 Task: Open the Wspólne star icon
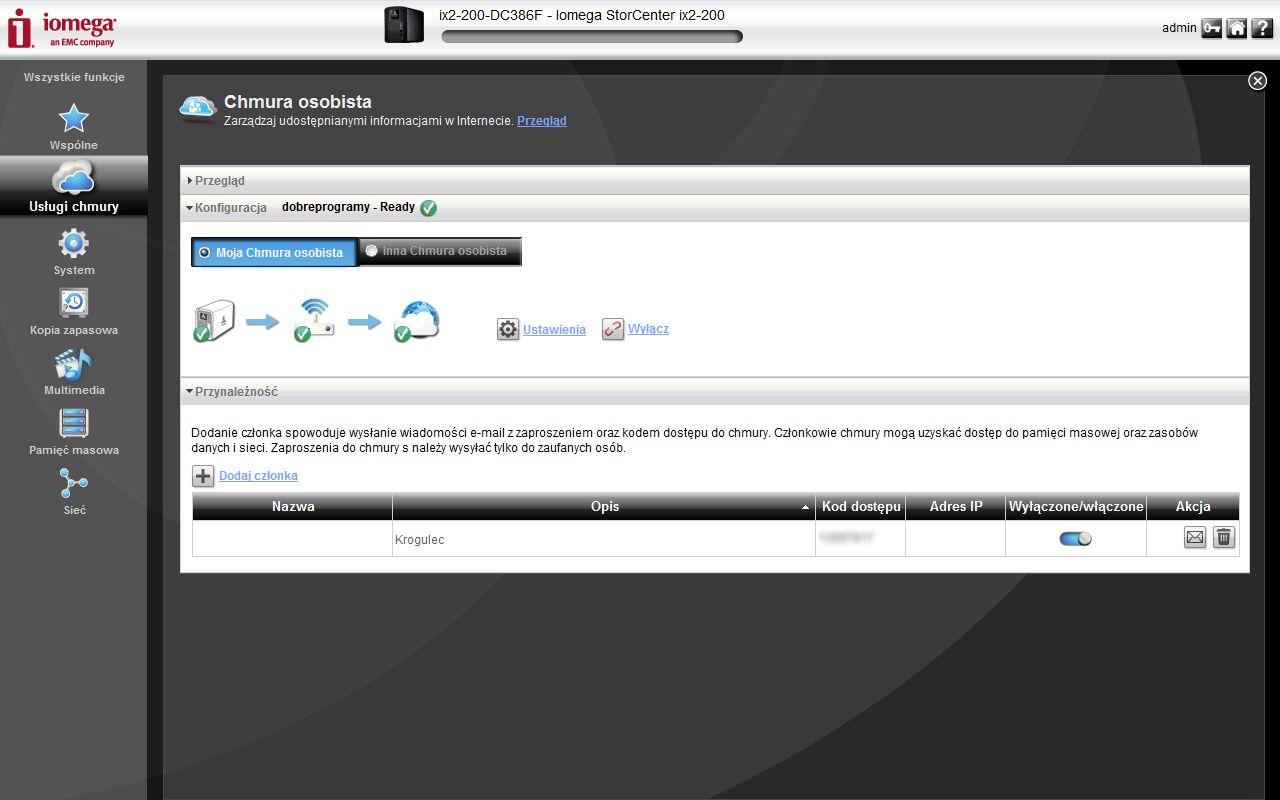pos(74,118)
